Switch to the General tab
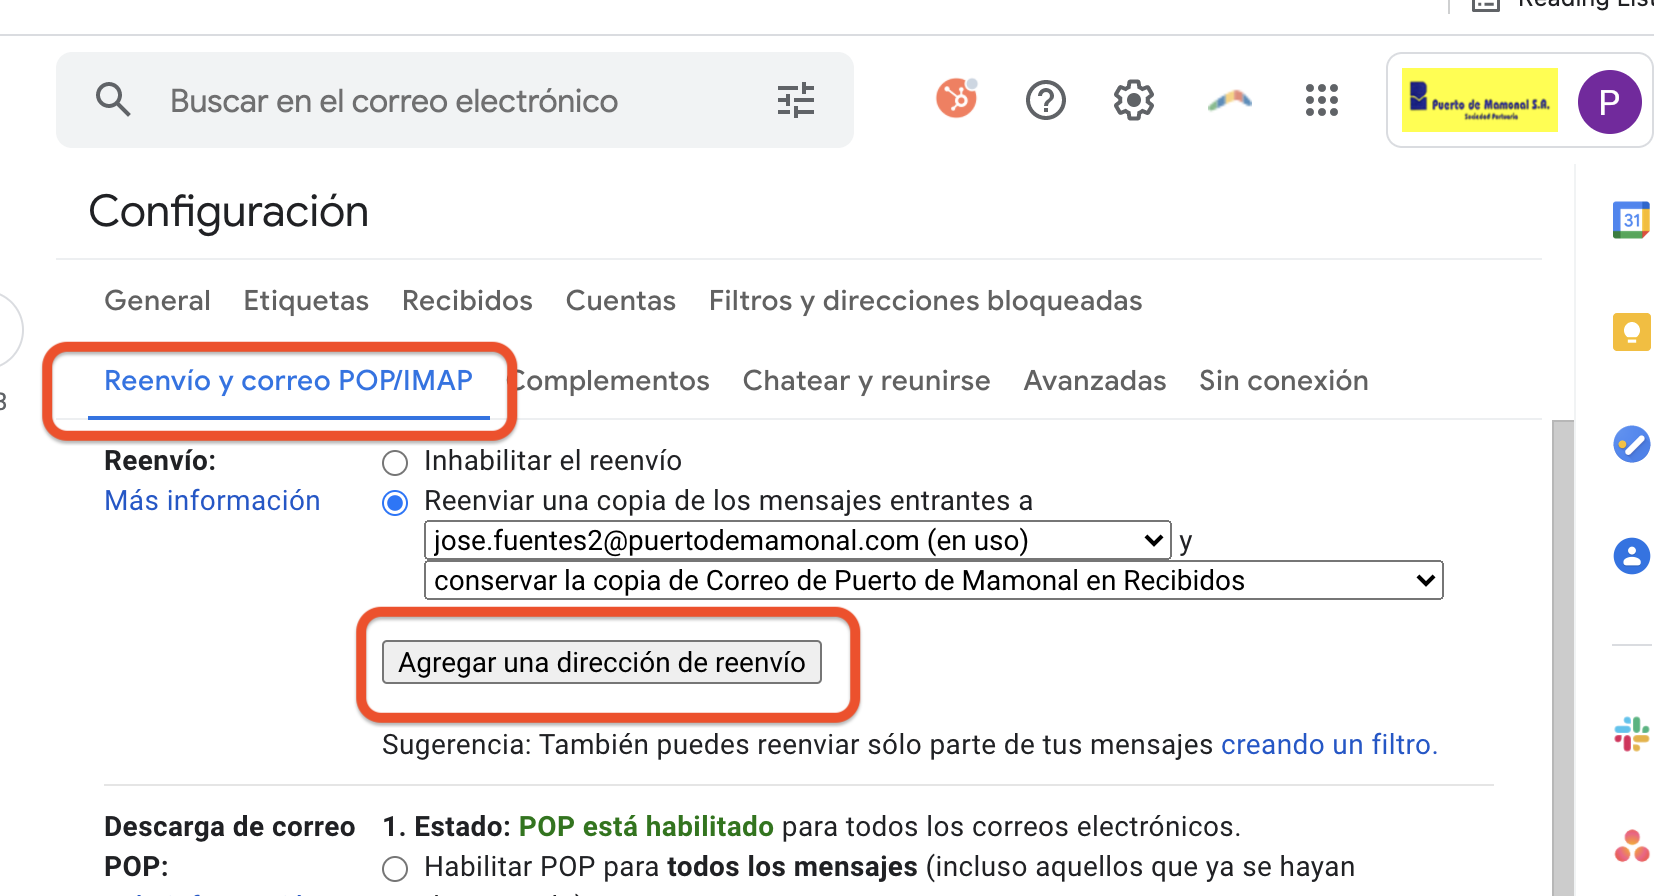 click(x=157, y=301)
